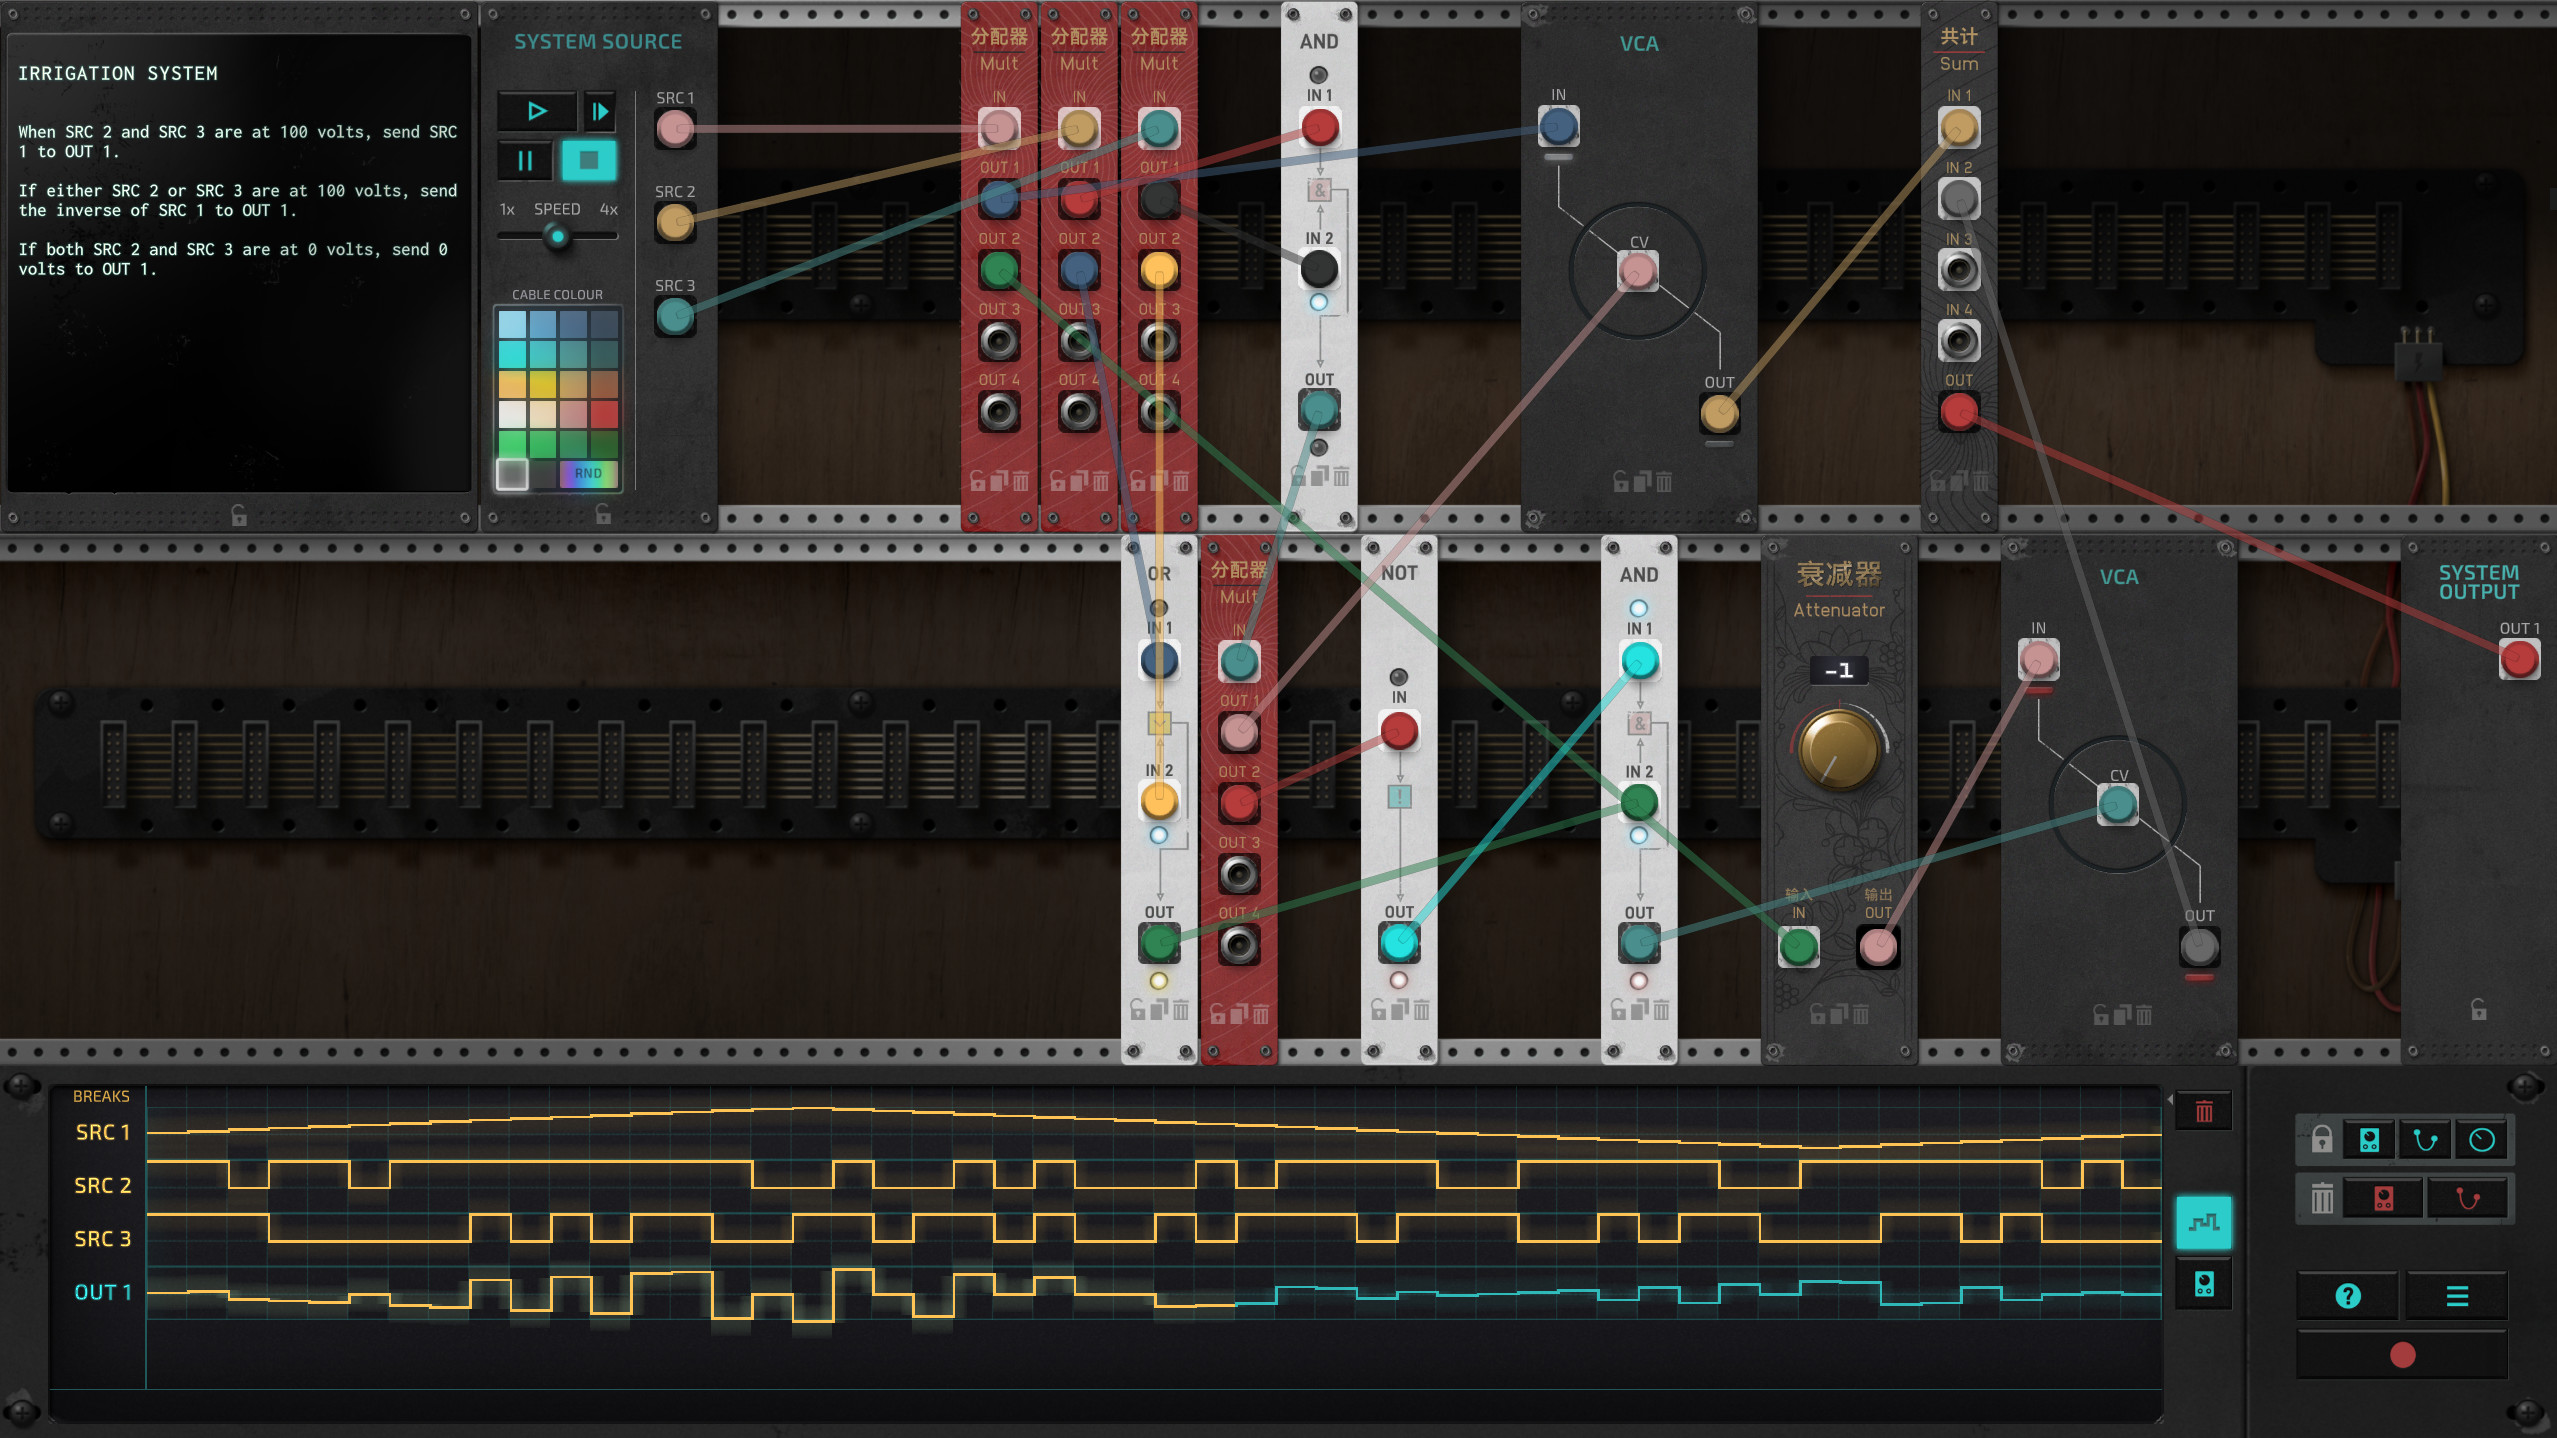Adjust the simulation Speed slider
The height and width of the screenshot is (1438, 2557).
point(557,237)
